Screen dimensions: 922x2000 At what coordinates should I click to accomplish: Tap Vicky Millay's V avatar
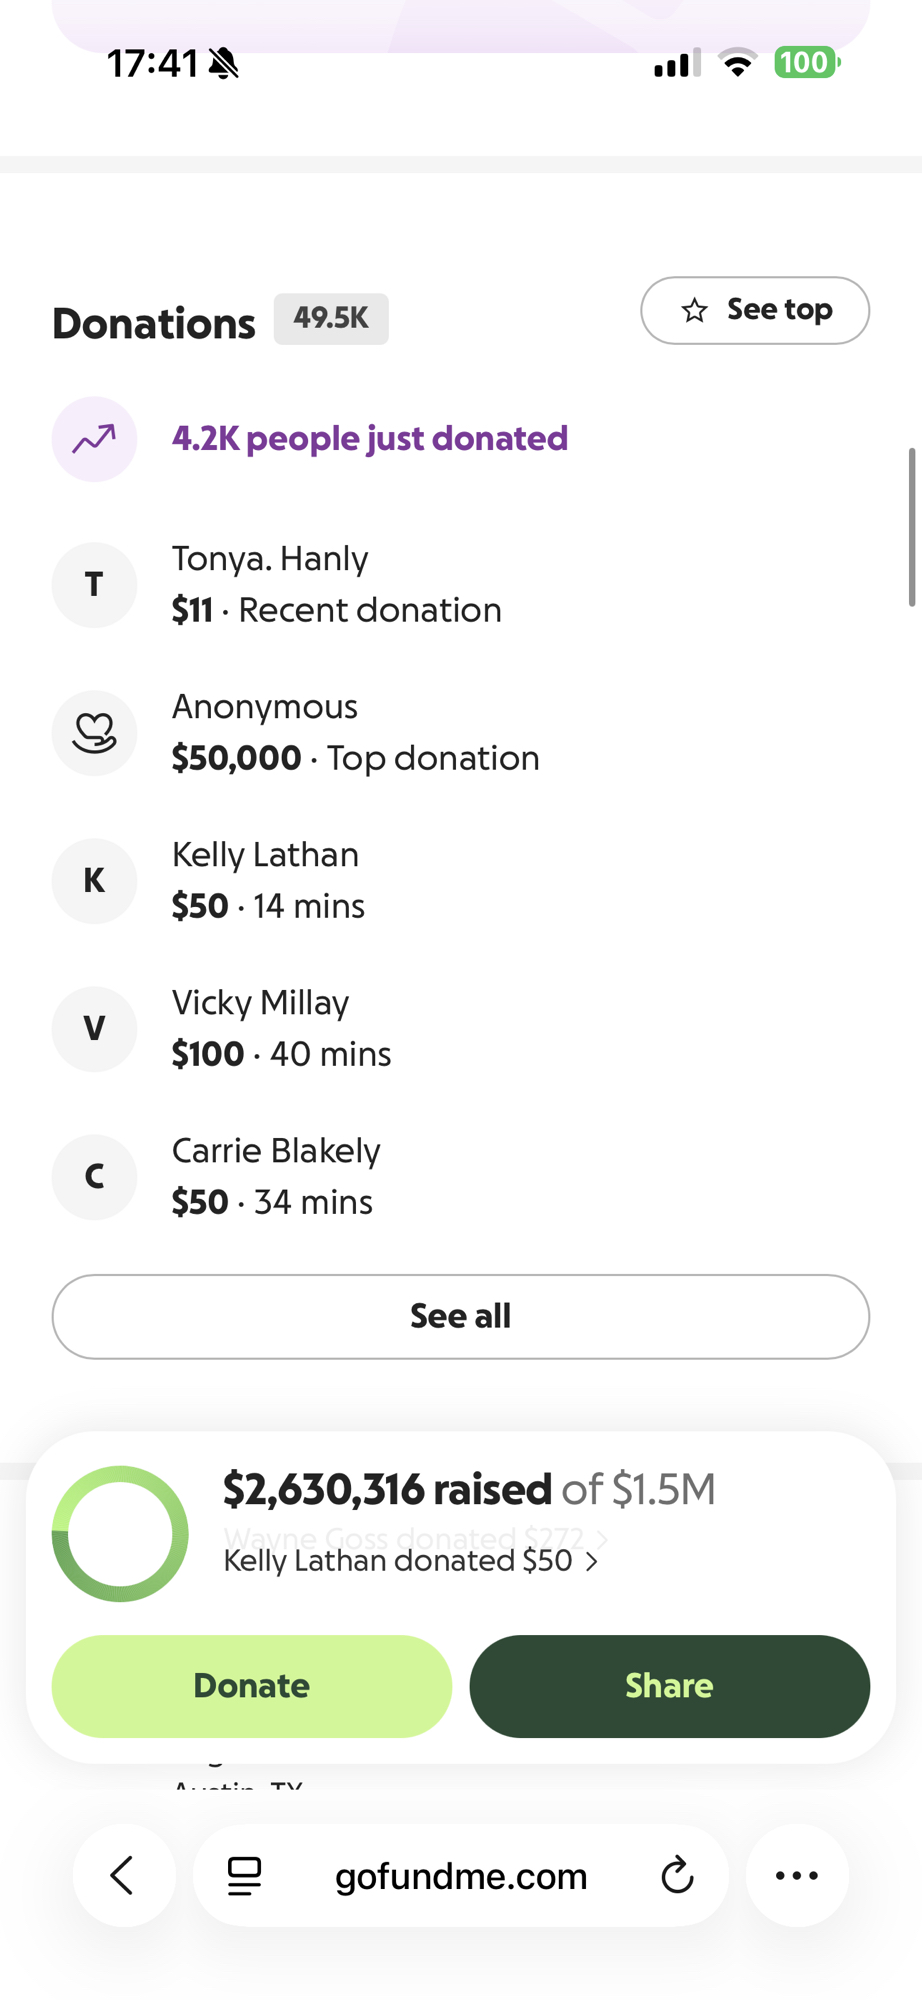94,1029
